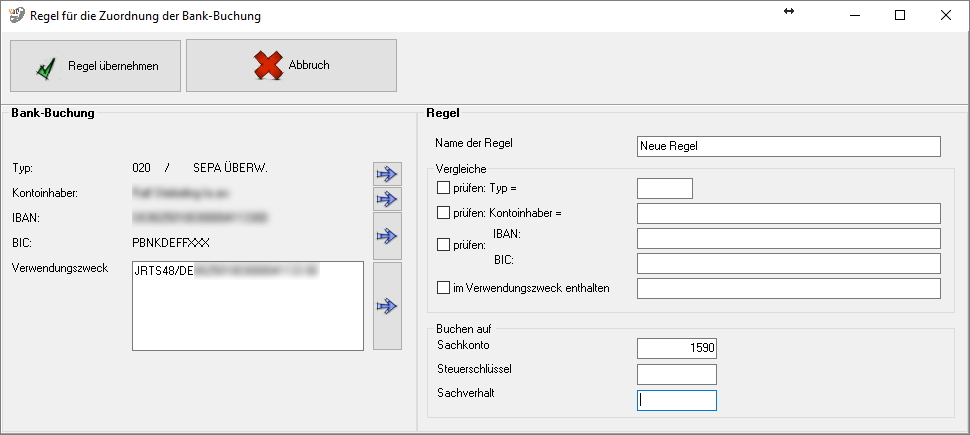Click the arrow button next to Typ row
Screen dimensions: 970x435
386,174
